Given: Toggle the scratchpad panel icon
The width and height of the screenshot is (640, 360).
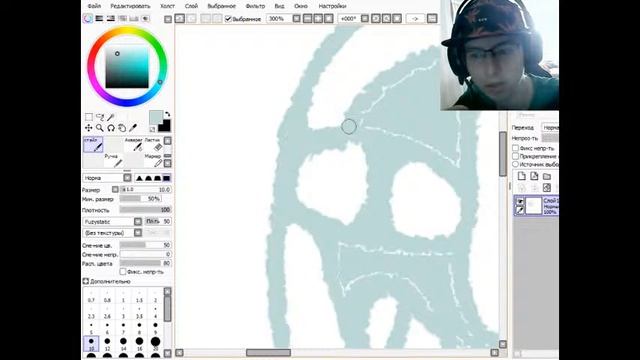Looking at the screenshot, I should pyautogui.click(x=145, y=18).
